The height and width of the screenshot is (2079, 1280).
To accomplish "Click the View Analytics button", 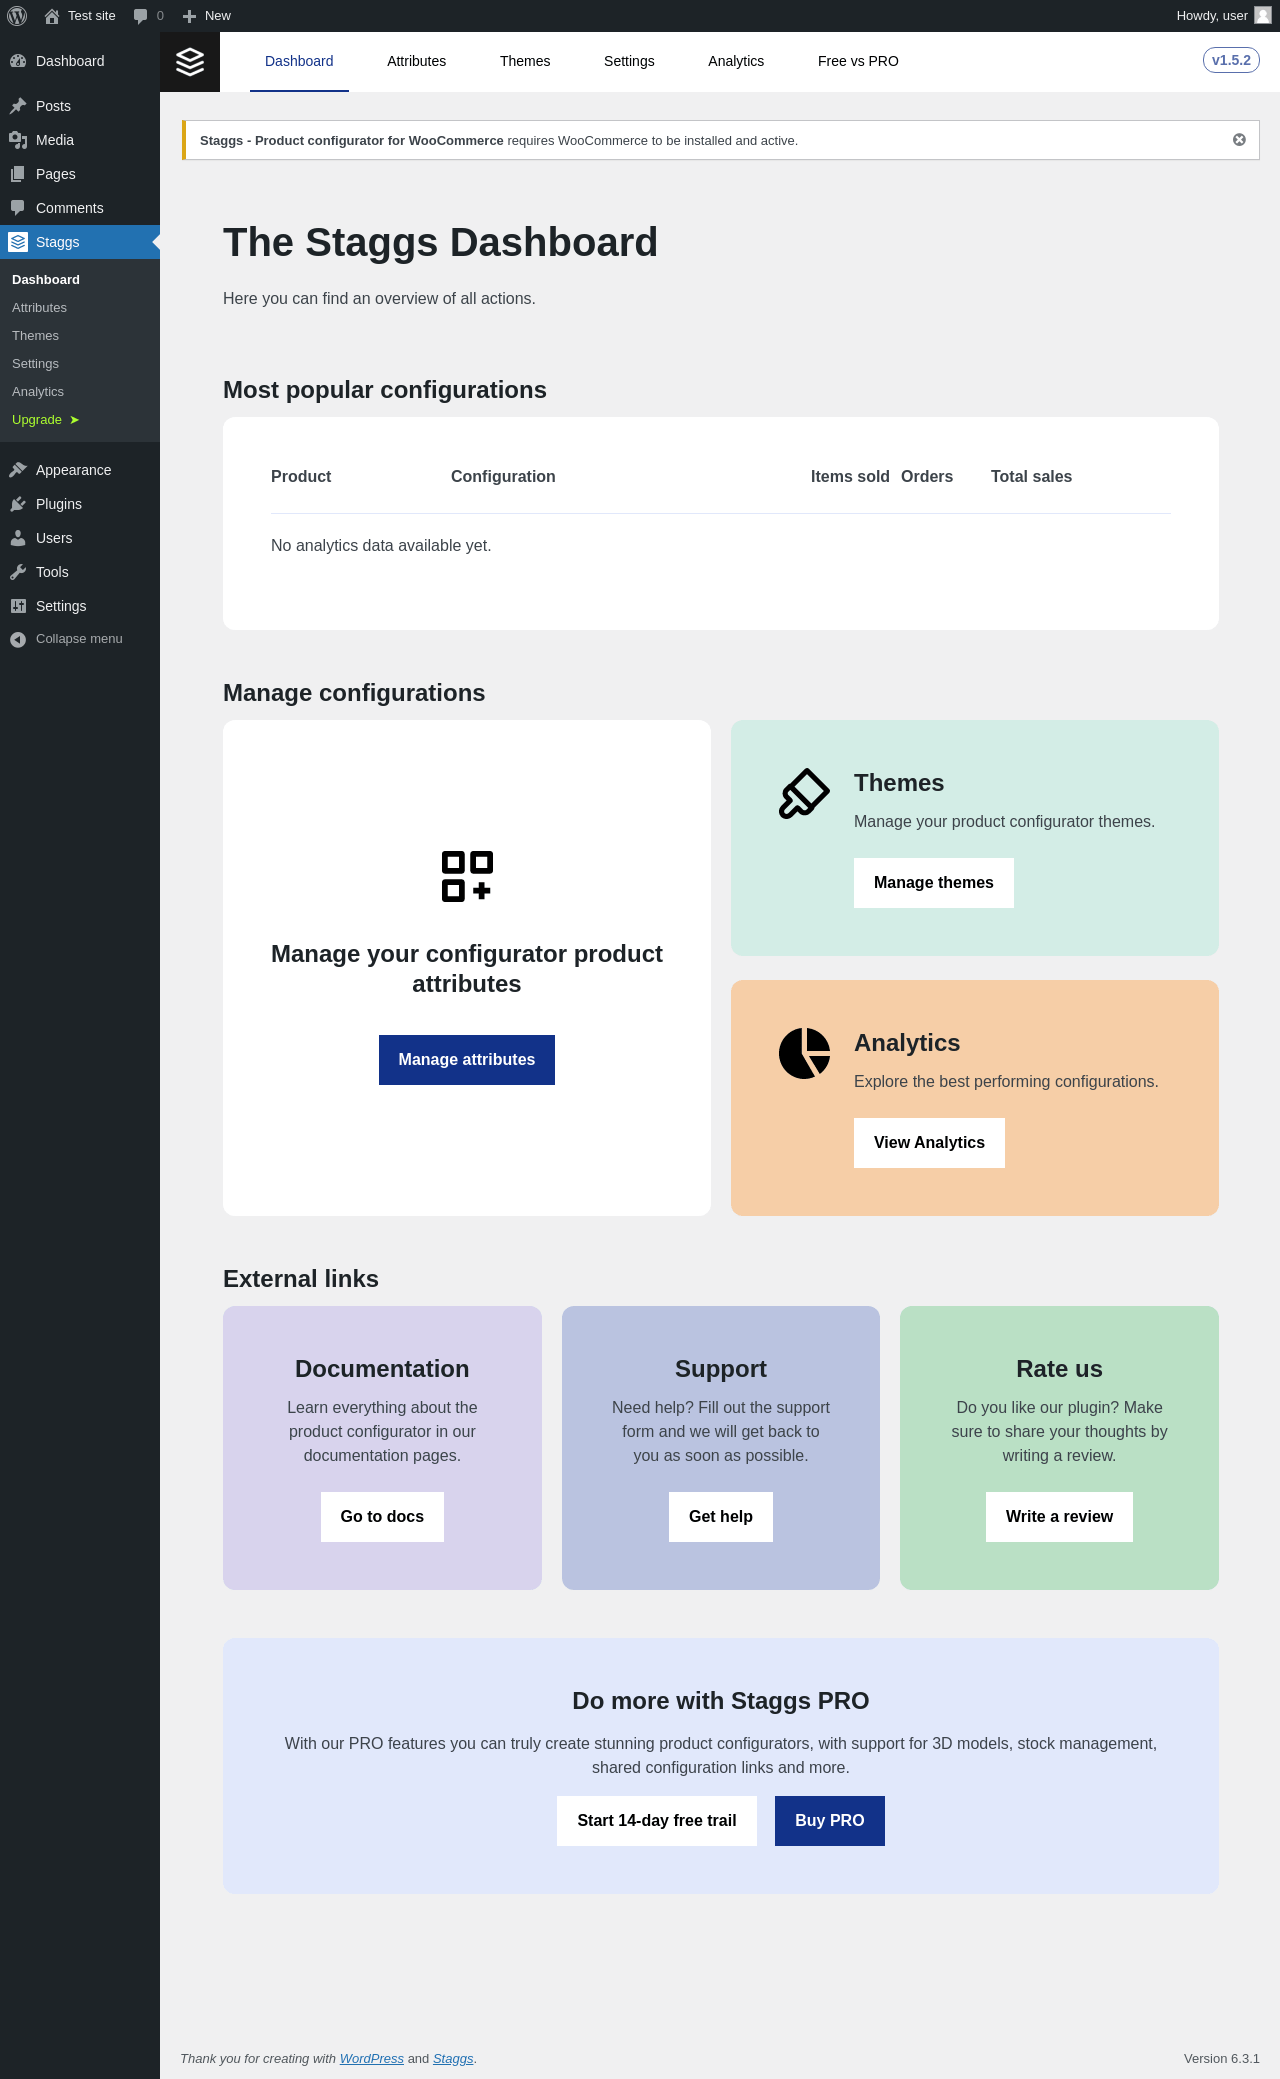I will coord(929,1143).
